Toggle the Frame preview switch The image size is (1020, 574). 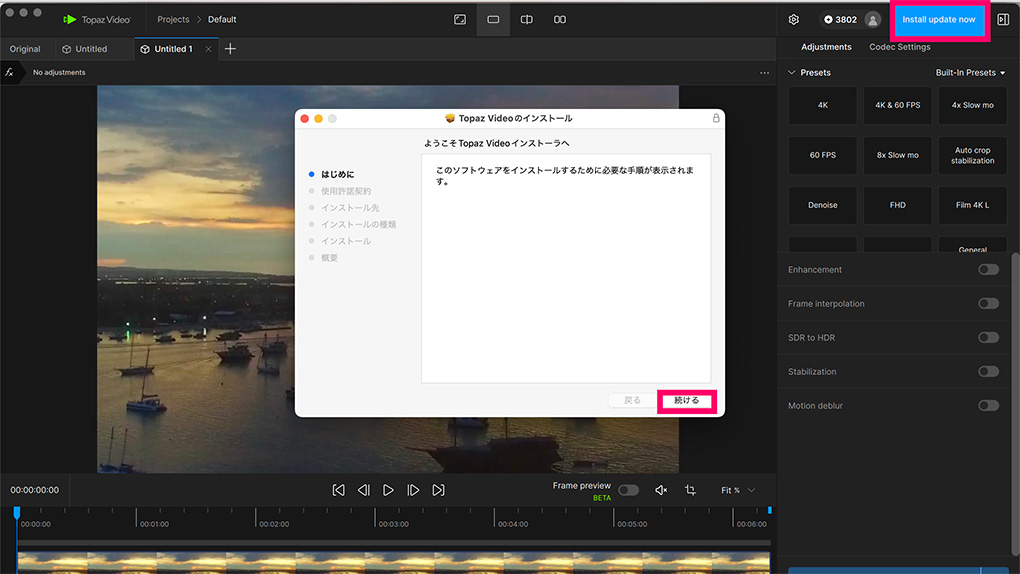628,490
